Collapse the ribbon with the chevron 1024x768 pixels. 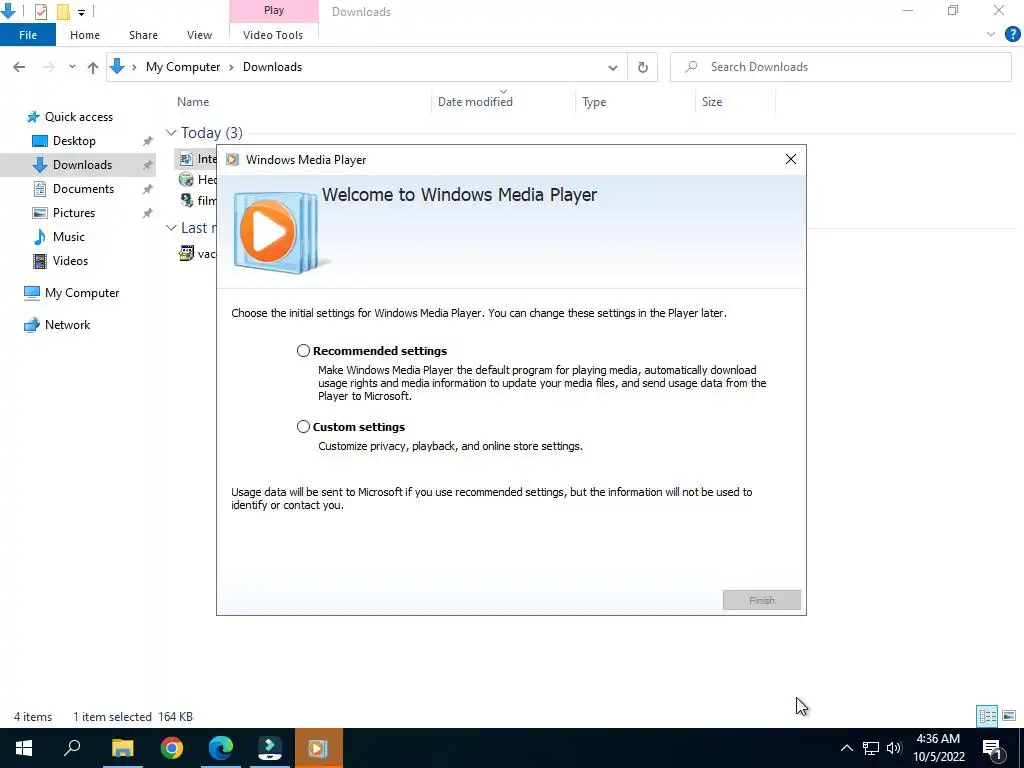pyautogui.click(x=991, y=35)
